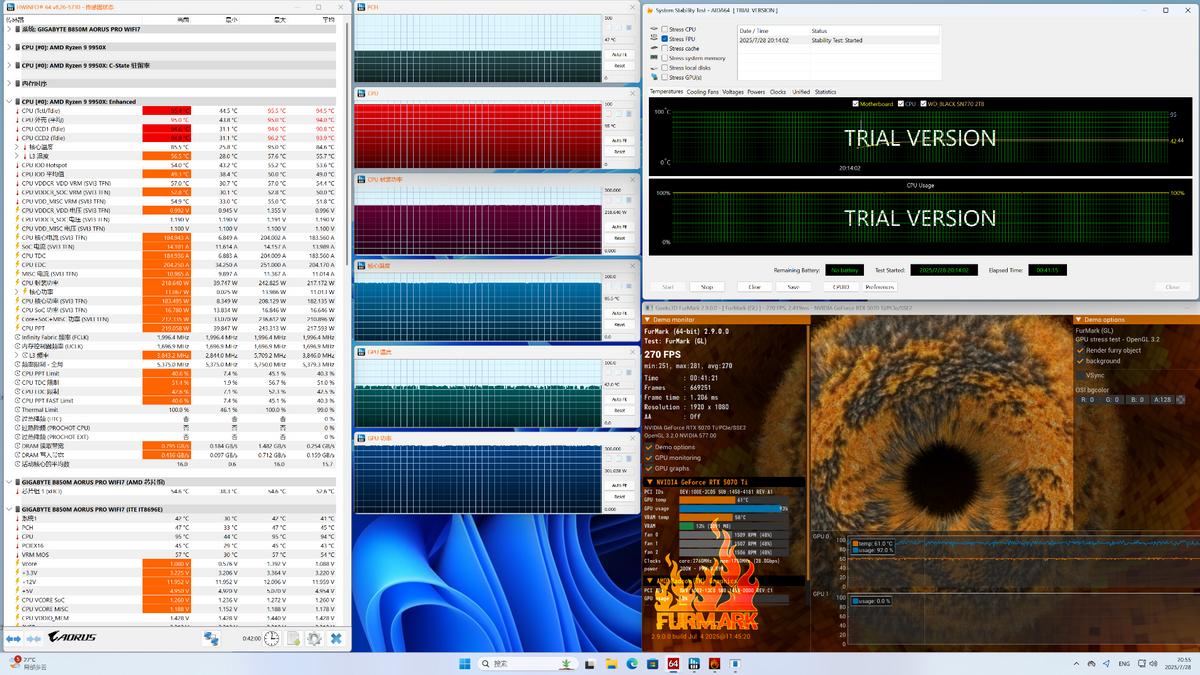Open HWiNFO log file icon
This screenshot has height=675, width=1200.
293,638
